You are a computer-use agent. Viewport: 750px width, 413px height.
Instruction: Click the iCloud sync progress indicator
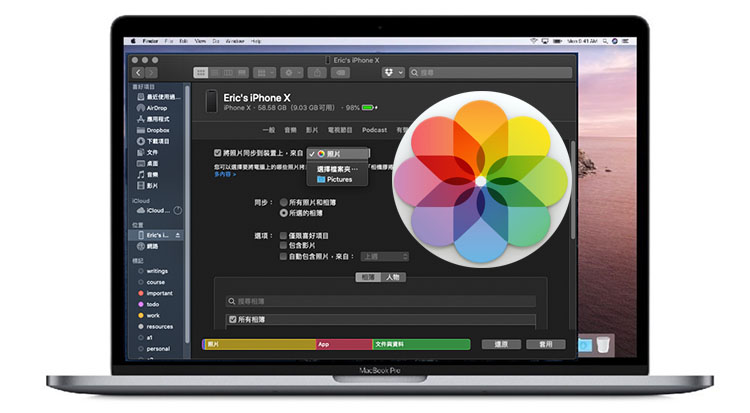[x=177, y=211]
